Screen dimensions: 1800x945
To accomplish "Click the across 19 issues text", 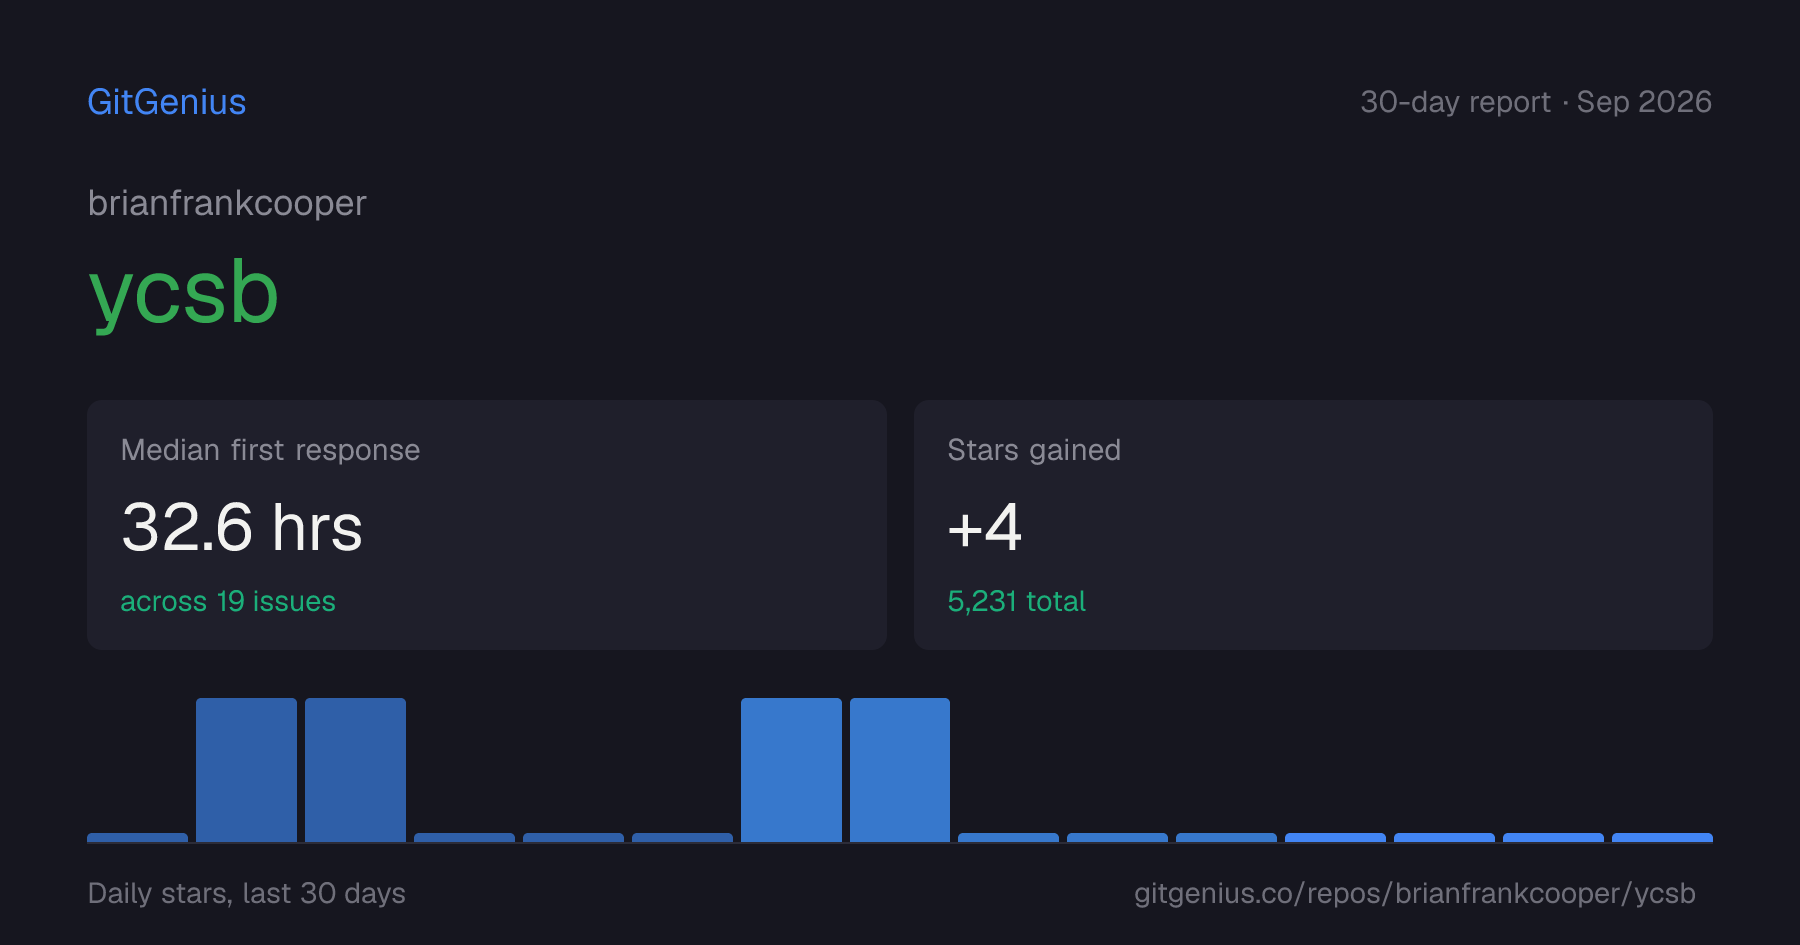I will (x=228, y=601).
